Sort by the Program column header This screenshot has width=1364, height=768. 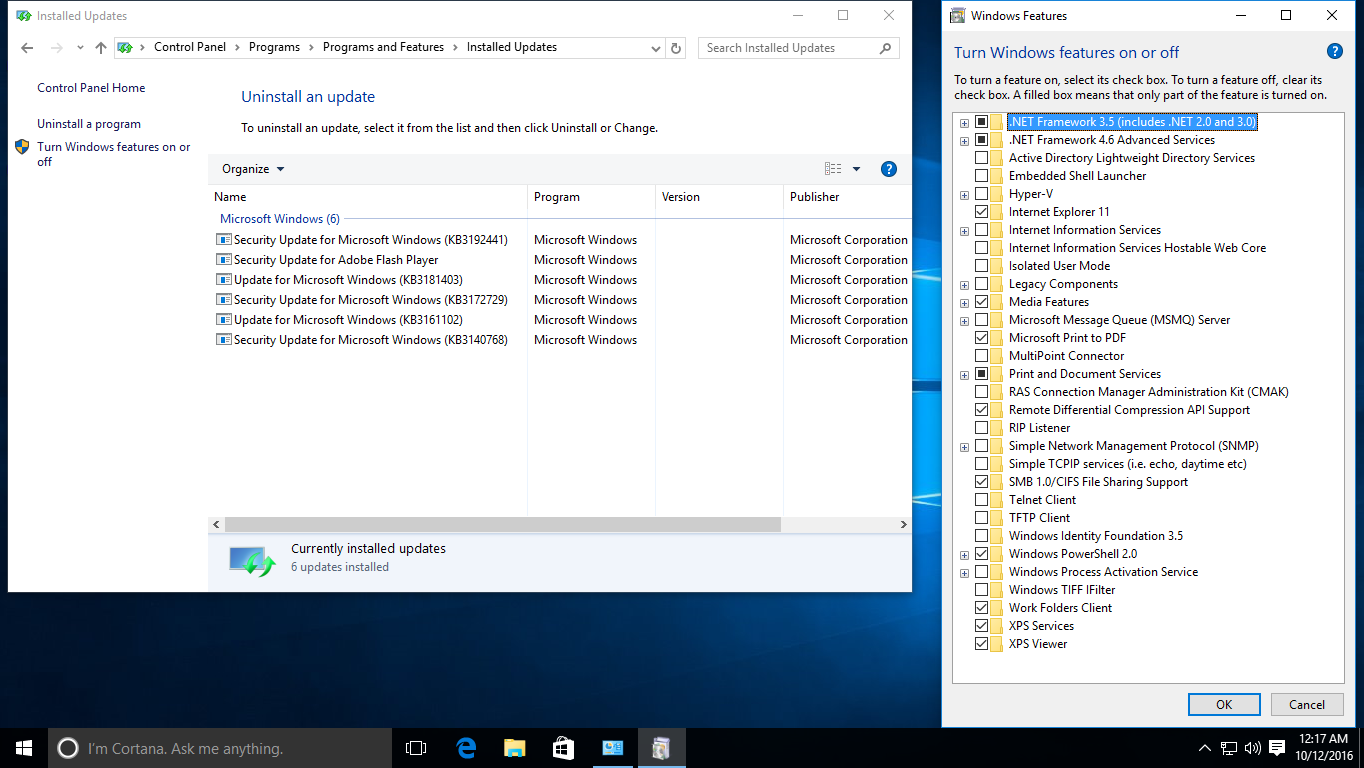(x=591, y=197)
